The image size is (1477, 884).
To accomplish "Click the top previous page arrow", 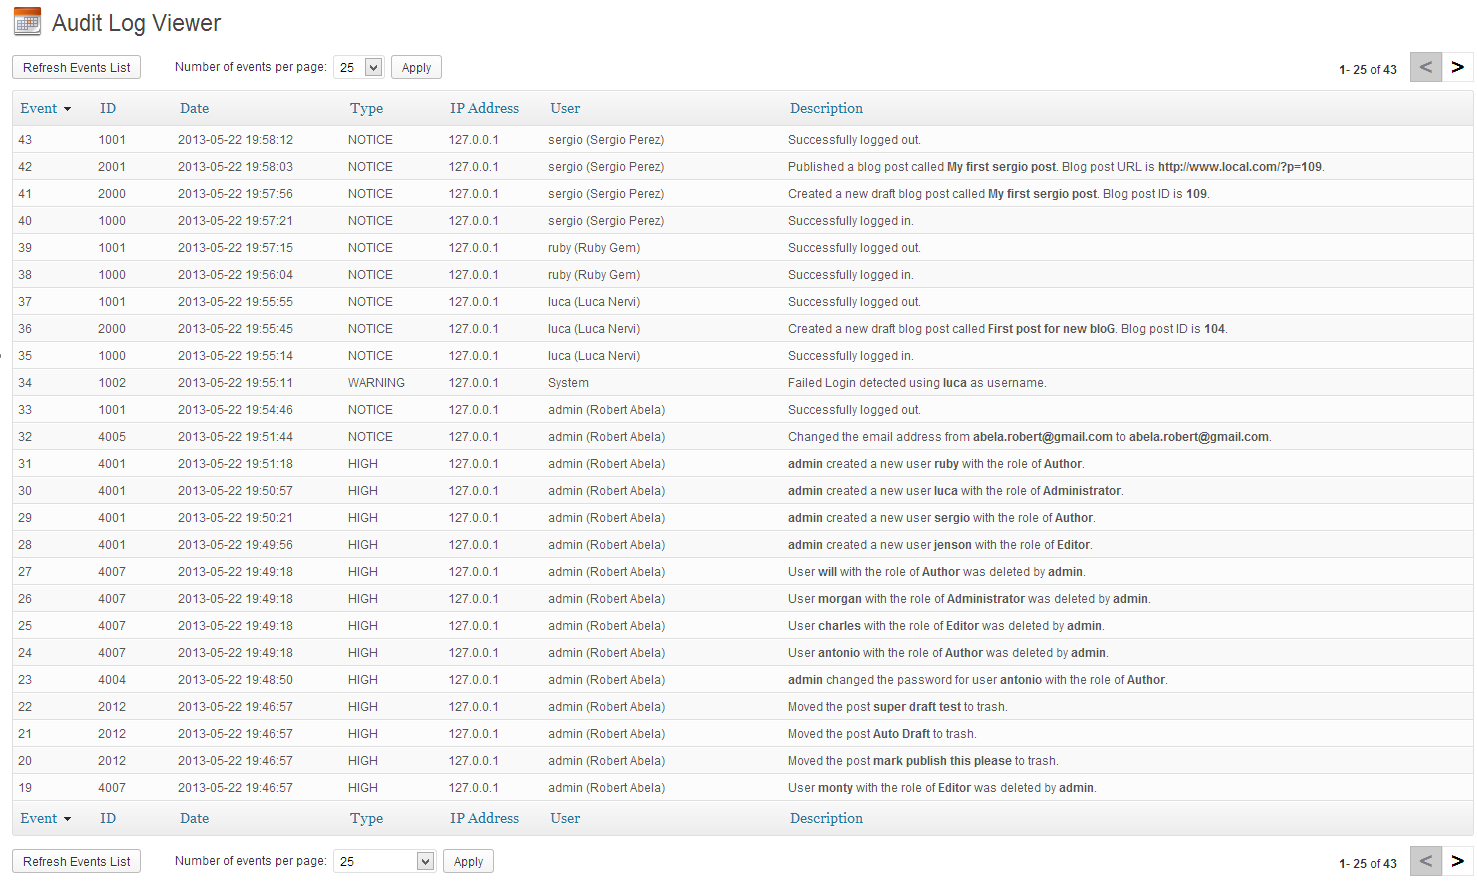I will [x=1425, y=67].
